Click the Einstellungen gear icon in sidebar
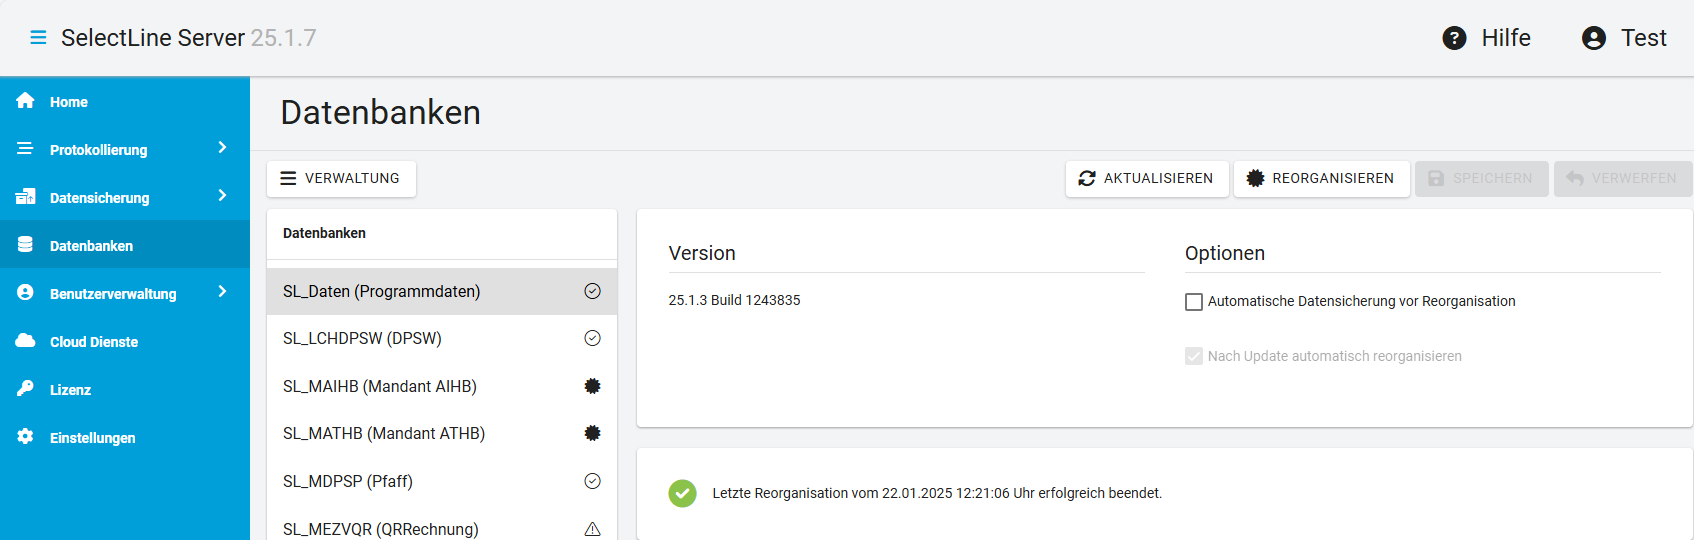The image size is (1694, 540). [x=25, y=437]
